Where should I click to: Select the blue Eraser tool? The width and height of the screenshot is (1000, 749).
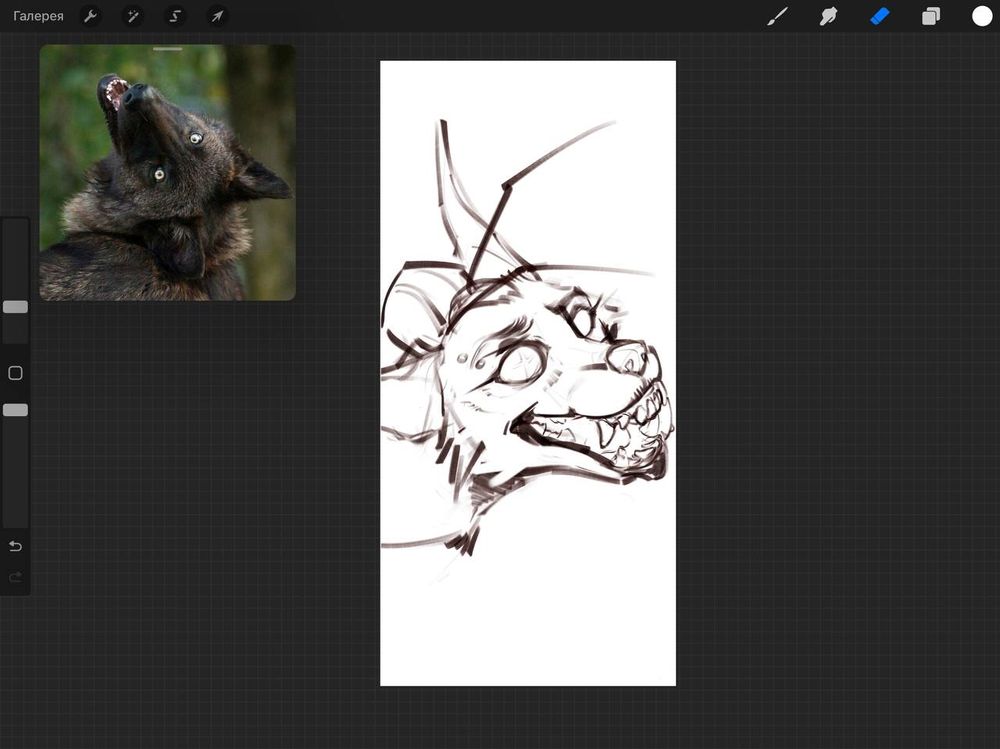tap(879, 17)
